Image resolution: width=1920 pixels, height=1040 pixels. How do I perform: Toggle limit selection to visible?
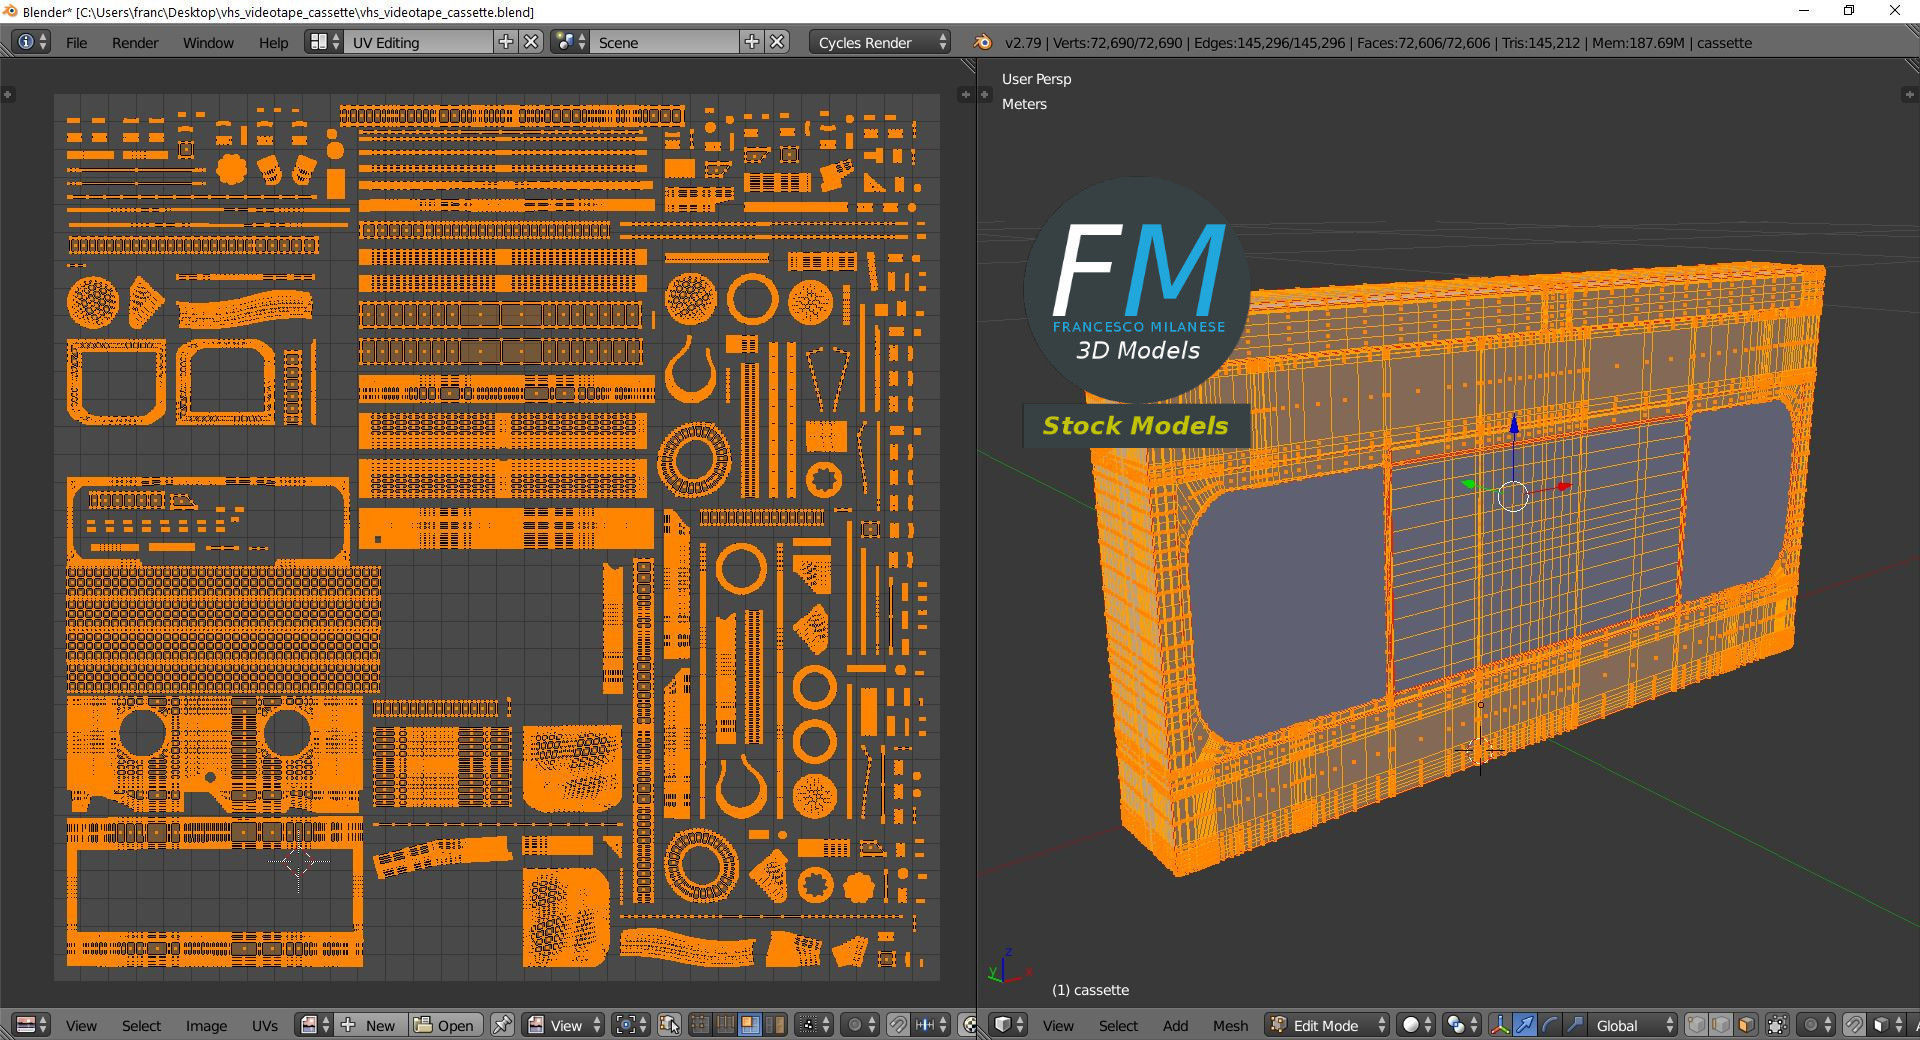click(x=1777, y=1025)
